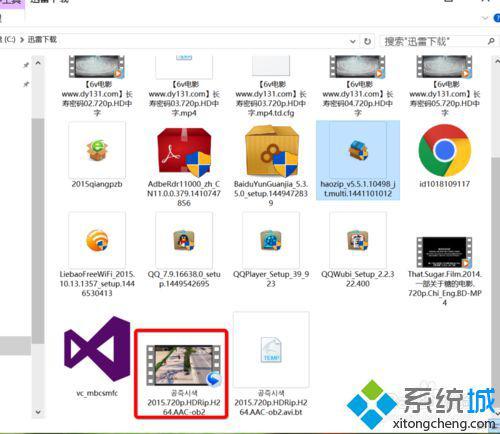Select the QQ_7.9 setup installer
The height and width of the screenshot is (434, 500).
[x=184, y=240]
